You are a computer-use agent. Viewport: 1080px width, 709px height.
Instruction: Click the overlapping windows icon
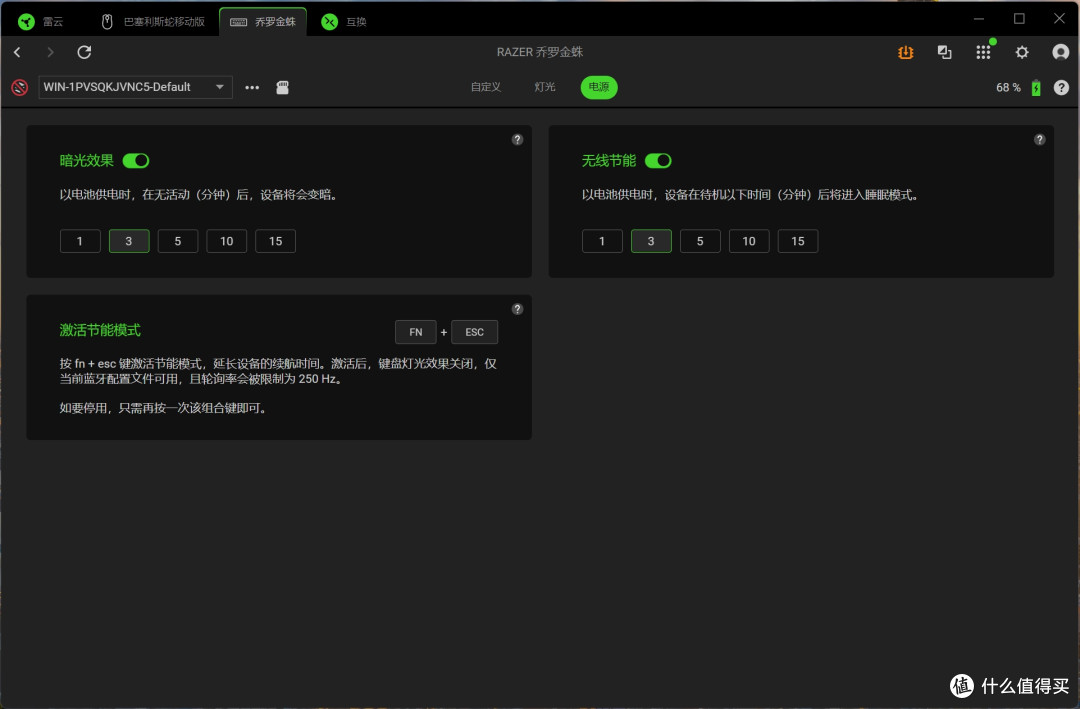(944, 52)
